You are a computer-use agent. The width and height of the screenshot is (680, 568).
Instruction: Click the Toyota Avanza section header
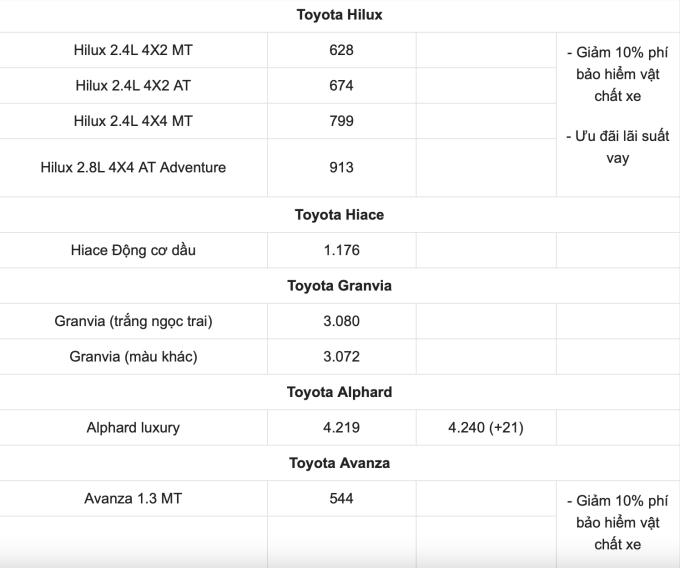click(x=339, y=463)
